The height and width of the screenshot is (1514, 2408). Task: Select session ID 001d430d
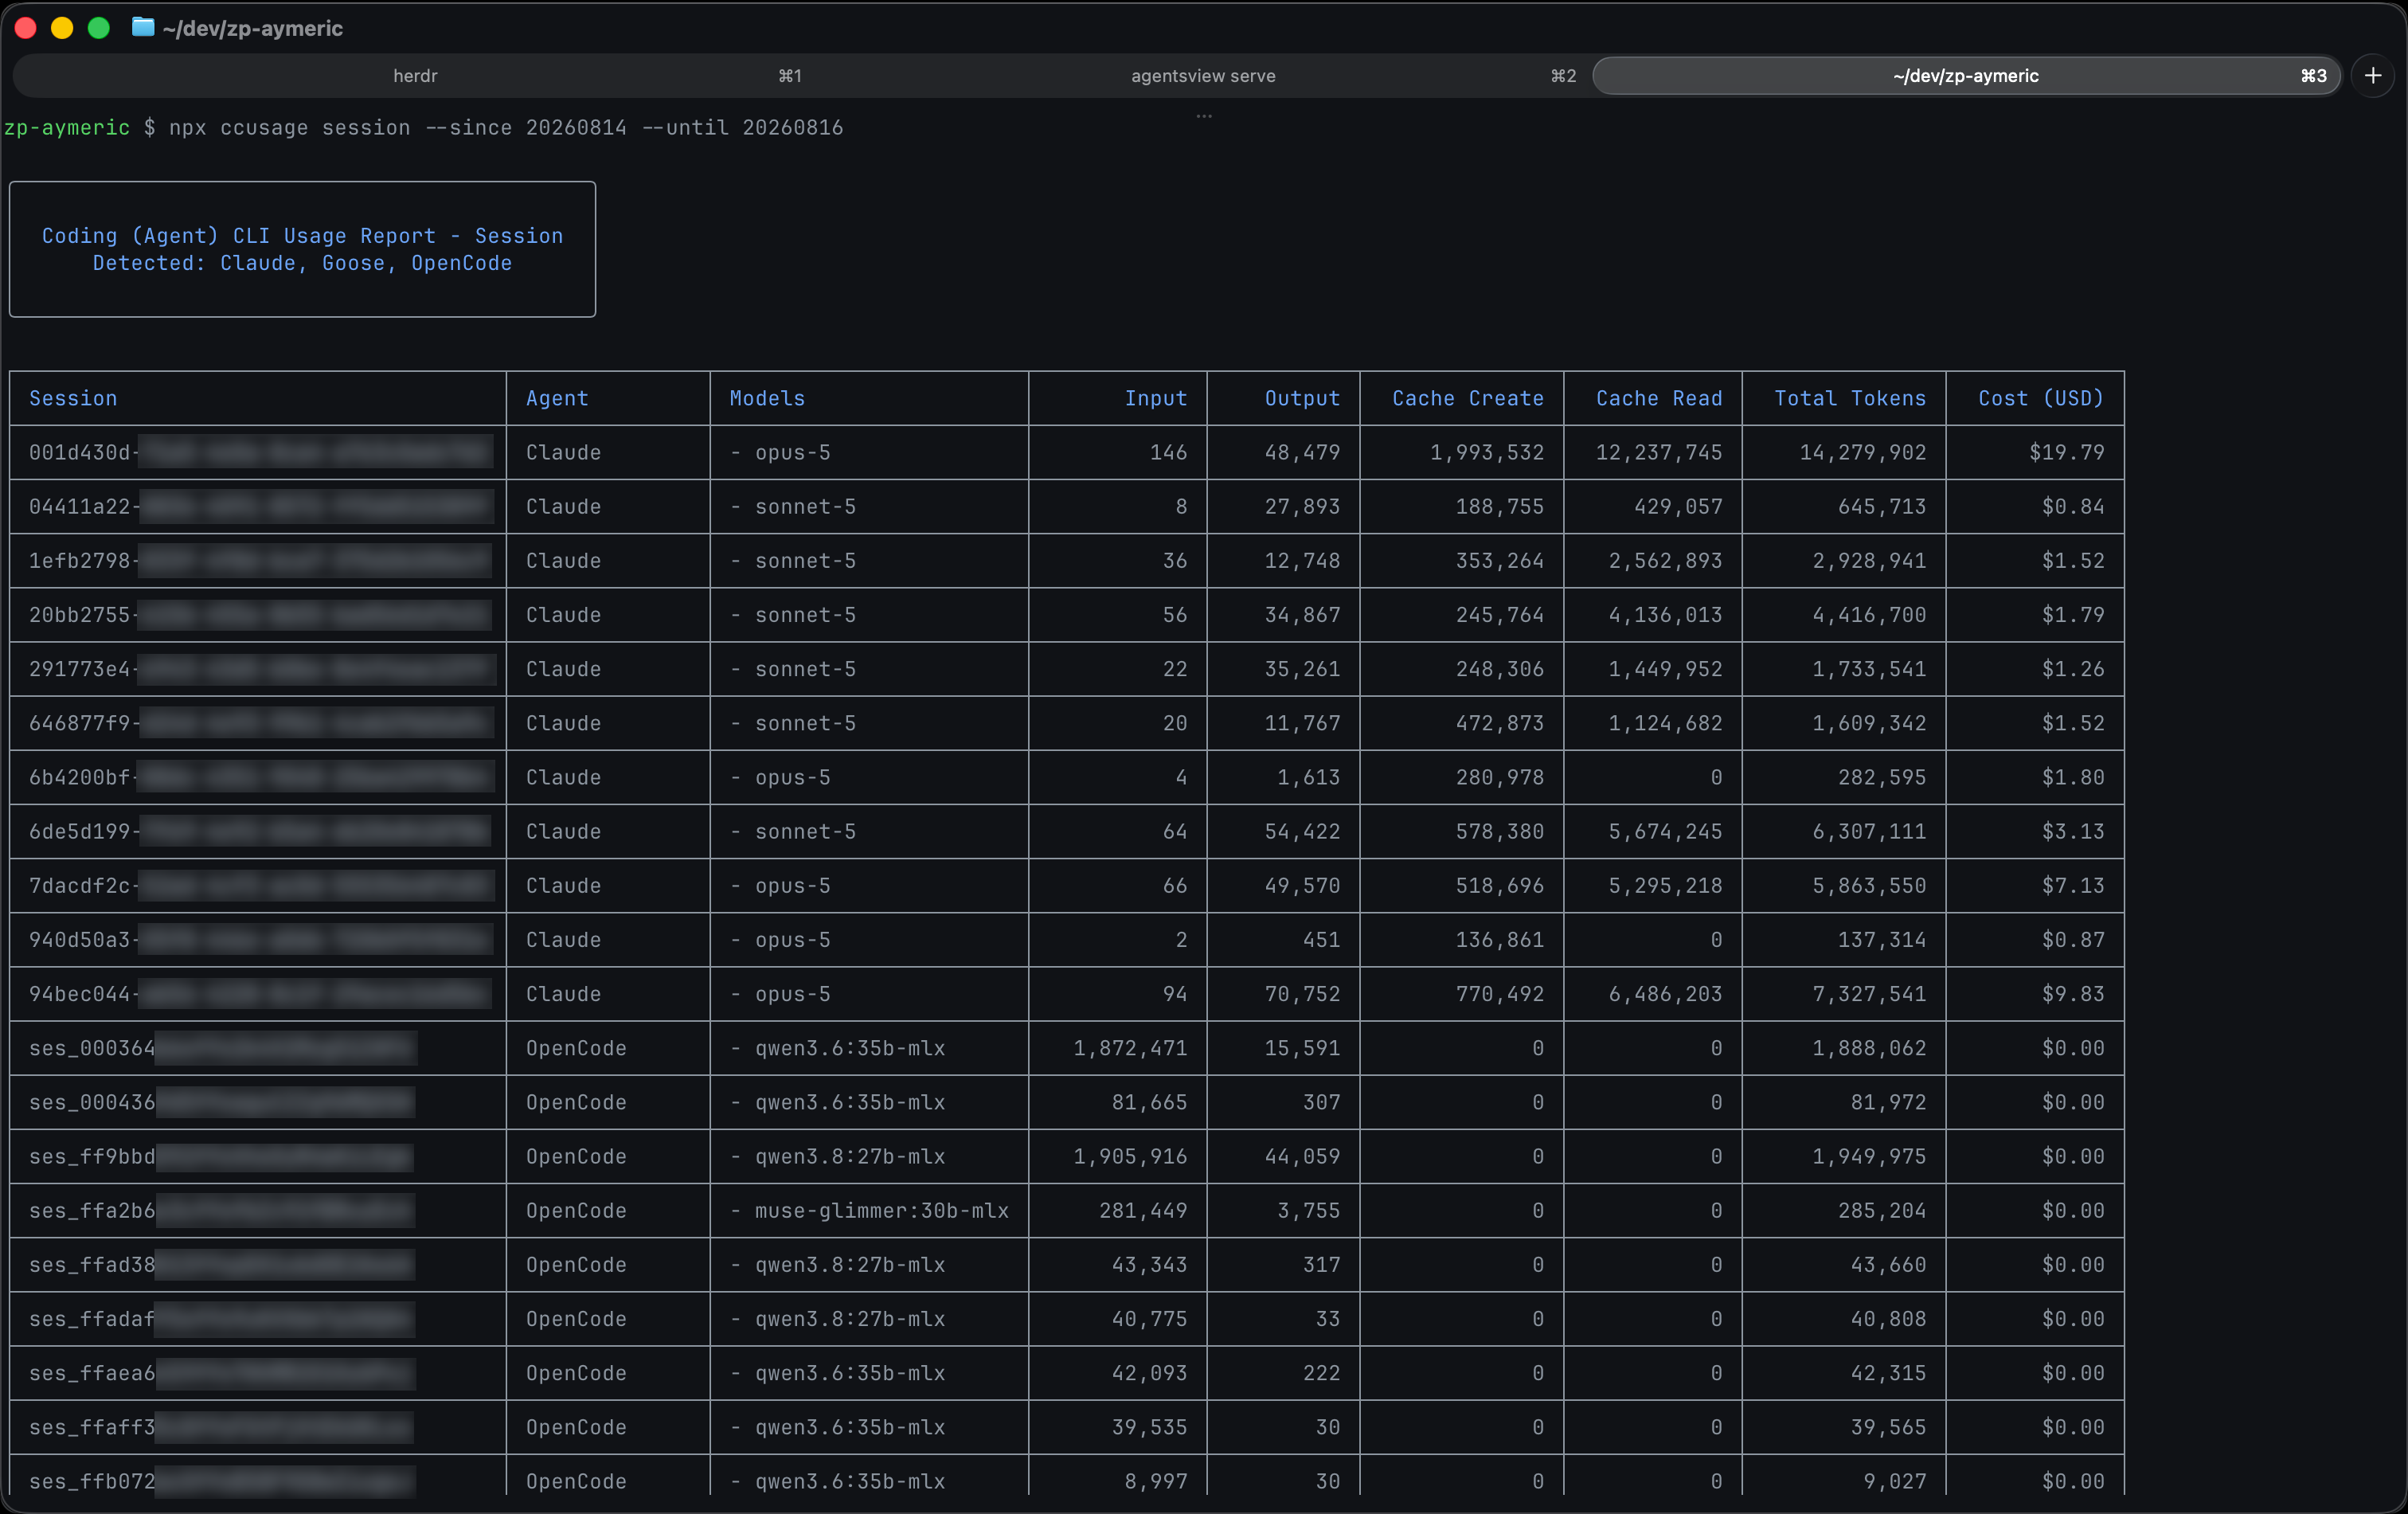79,452
